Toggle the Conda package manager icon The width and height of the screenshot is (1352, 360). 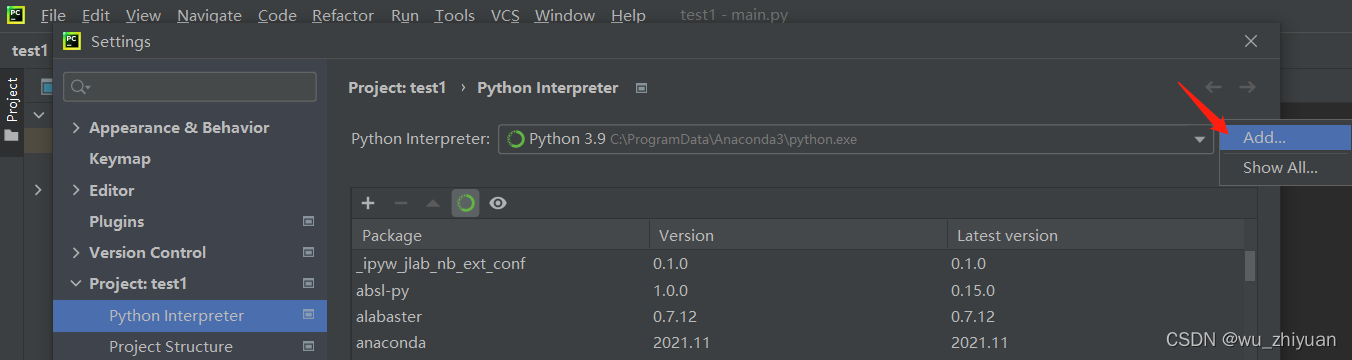pyautogui.click(x=465, y=203)
